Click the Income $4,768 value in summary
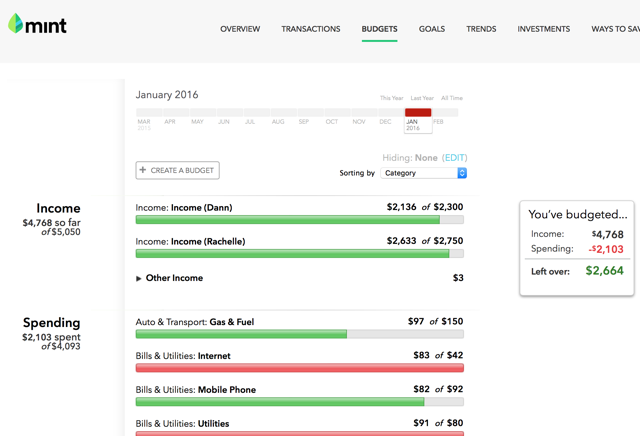Image resolution: width=640 pixels, height=436 pixels. (x=608, y=234)
